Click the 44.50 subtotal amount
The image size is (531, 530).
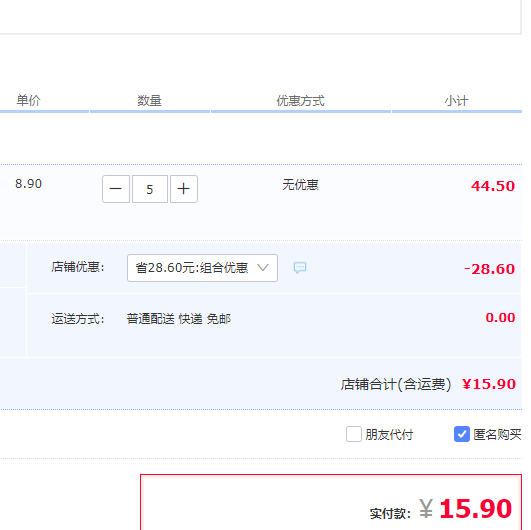tap(493, 186)
